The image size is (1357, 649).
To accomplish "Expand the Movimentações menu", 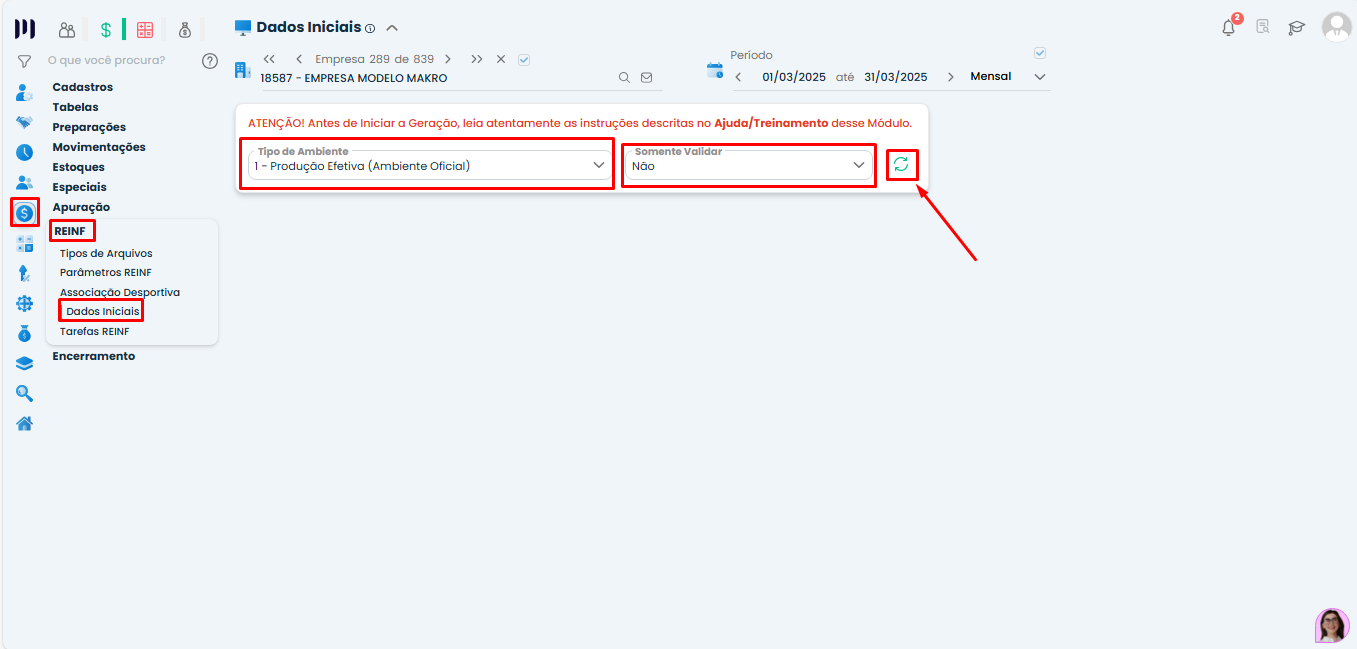I will pyautogui.click(x=99, y=147).
